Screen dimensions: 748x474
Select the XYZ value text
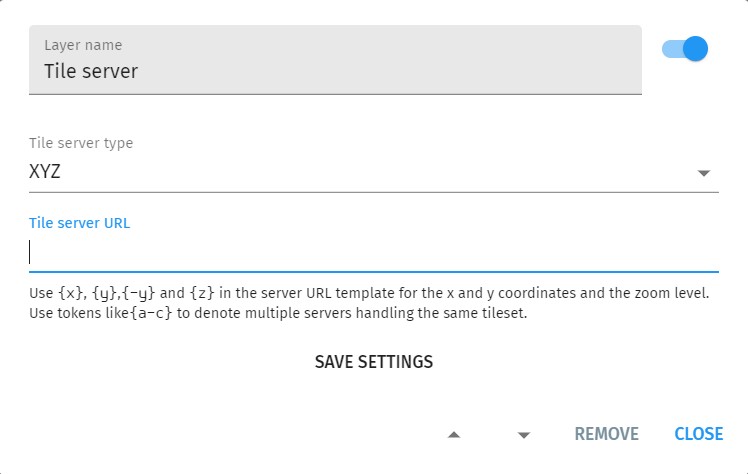tap(45, 172)
